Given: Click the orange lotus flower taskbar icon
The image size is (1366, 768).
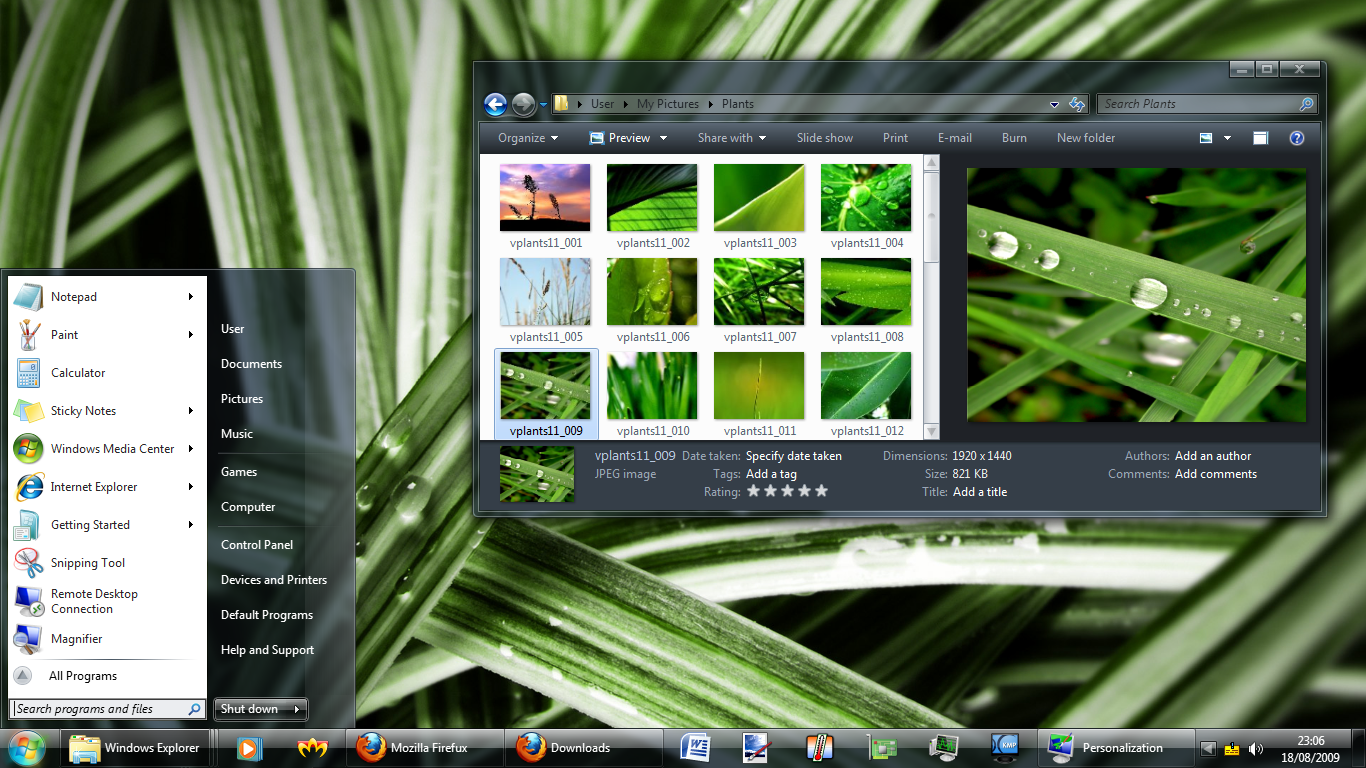Looking at the screenshot, I should click(x=313, y=748).
